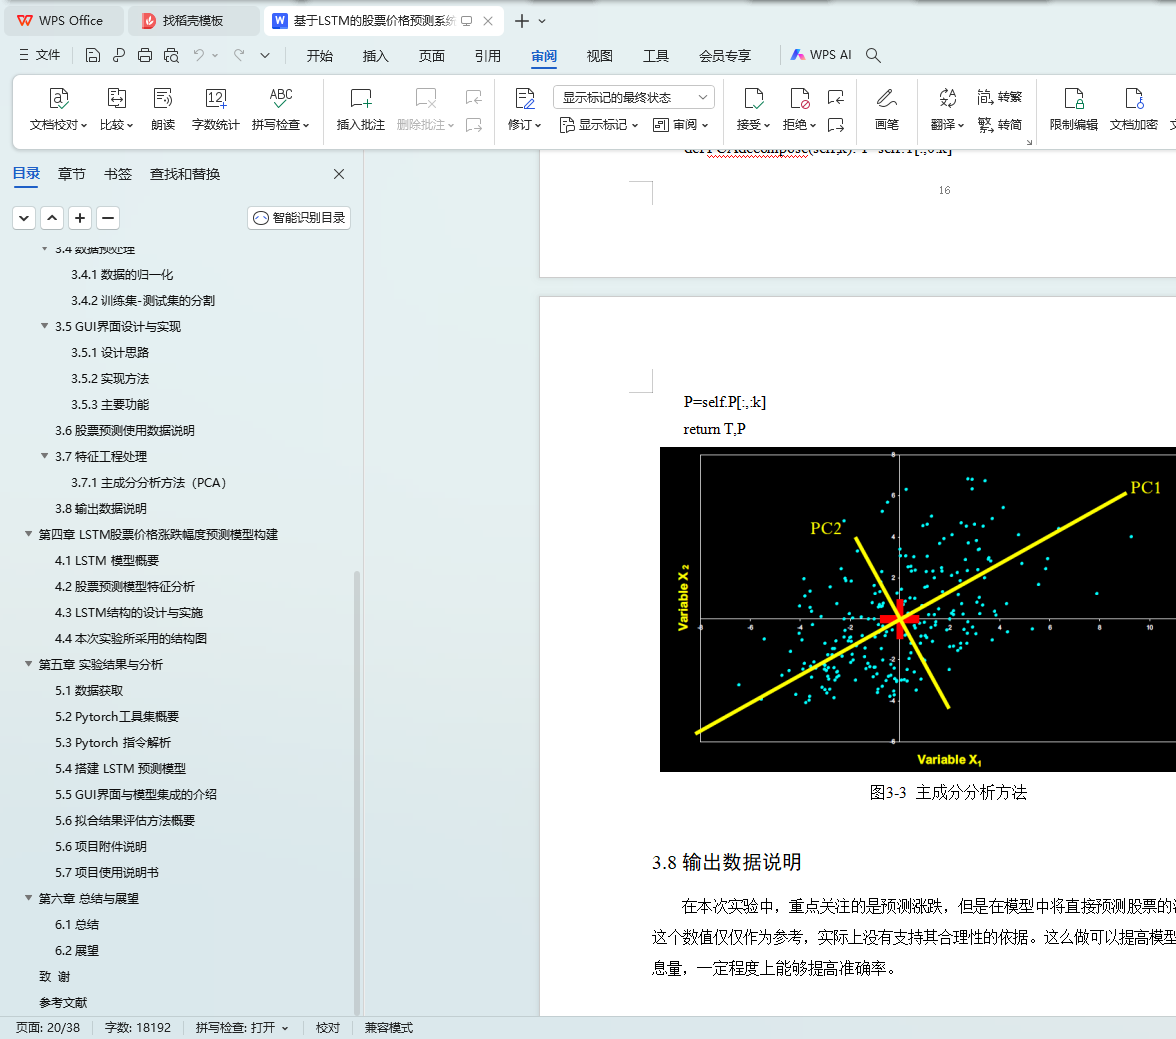Jump to 5.4 搭建 LSTM 预测模型 heading
The height and width of the screenshot is (1039, 1176).
point(120,768)
